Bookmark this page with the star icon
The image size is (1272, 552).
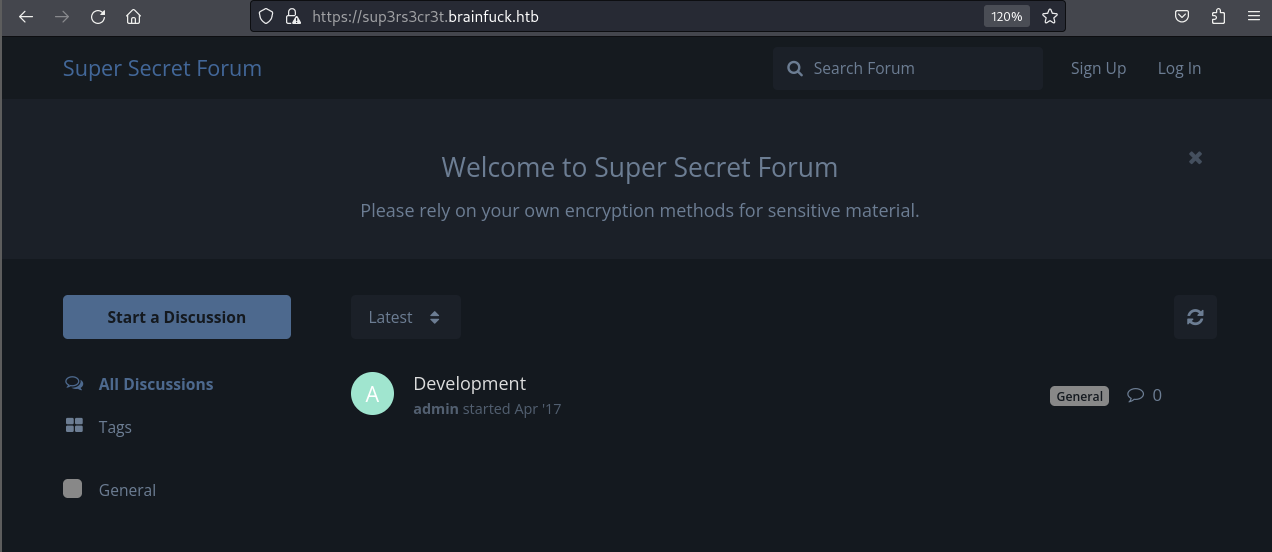pyautogui.click(x=1049, y=16)
